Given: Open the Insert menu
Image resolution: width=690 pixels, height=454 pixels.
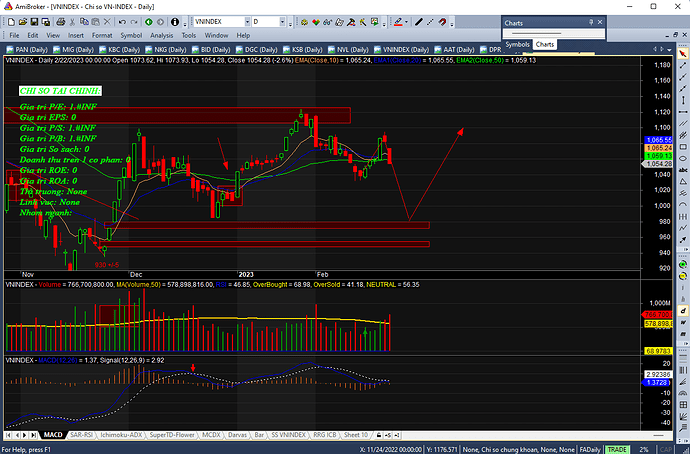Looking at the screenshot, I should [x=76, y=35].
